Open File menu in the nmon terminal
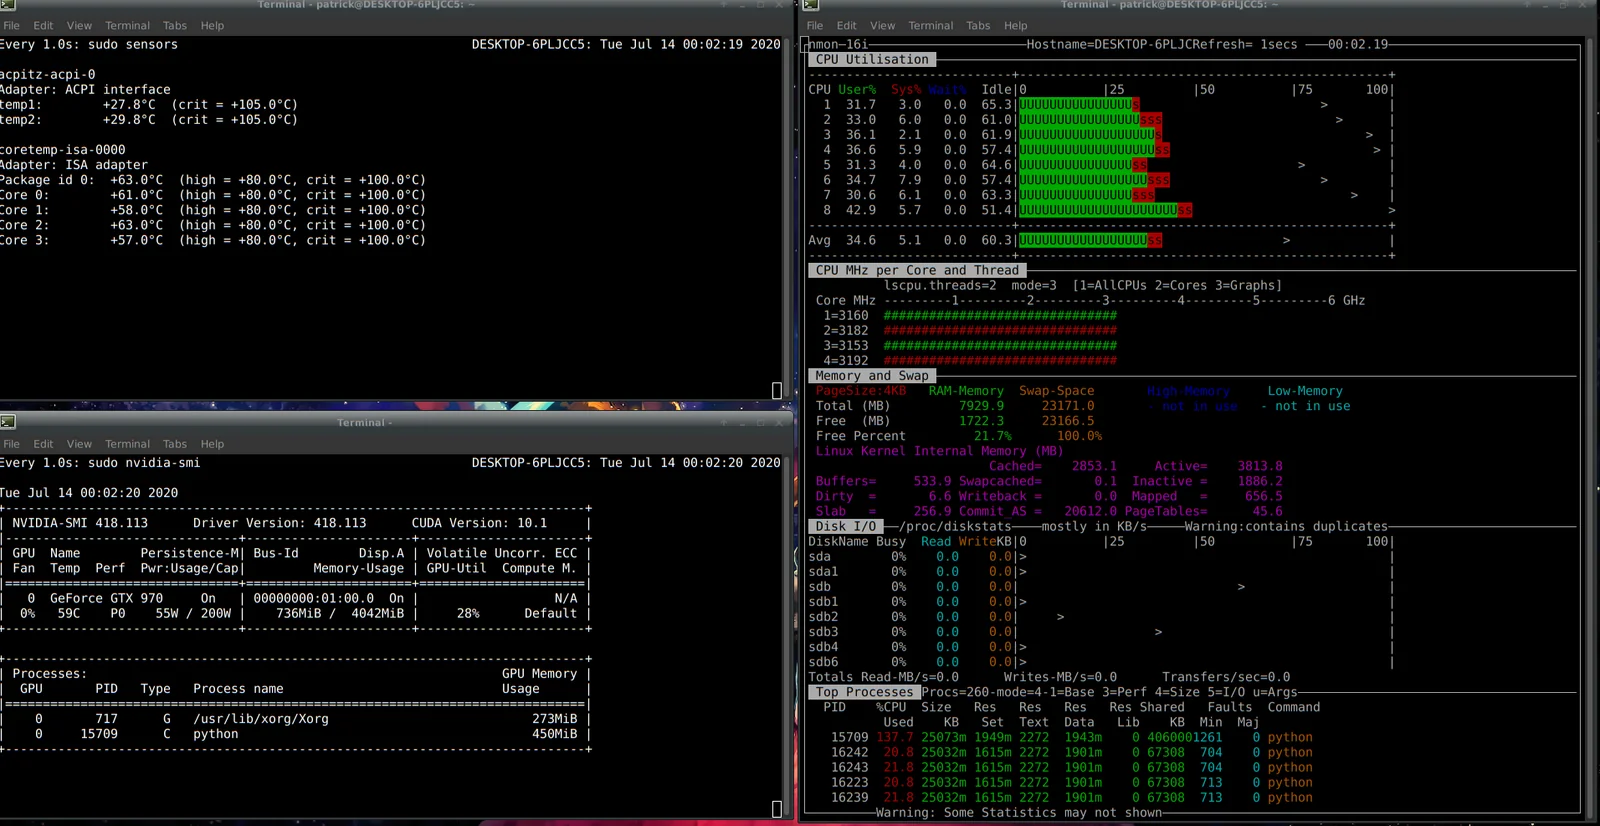The width and height of the screenshot is (1600, 826). [x=815, y=26]
